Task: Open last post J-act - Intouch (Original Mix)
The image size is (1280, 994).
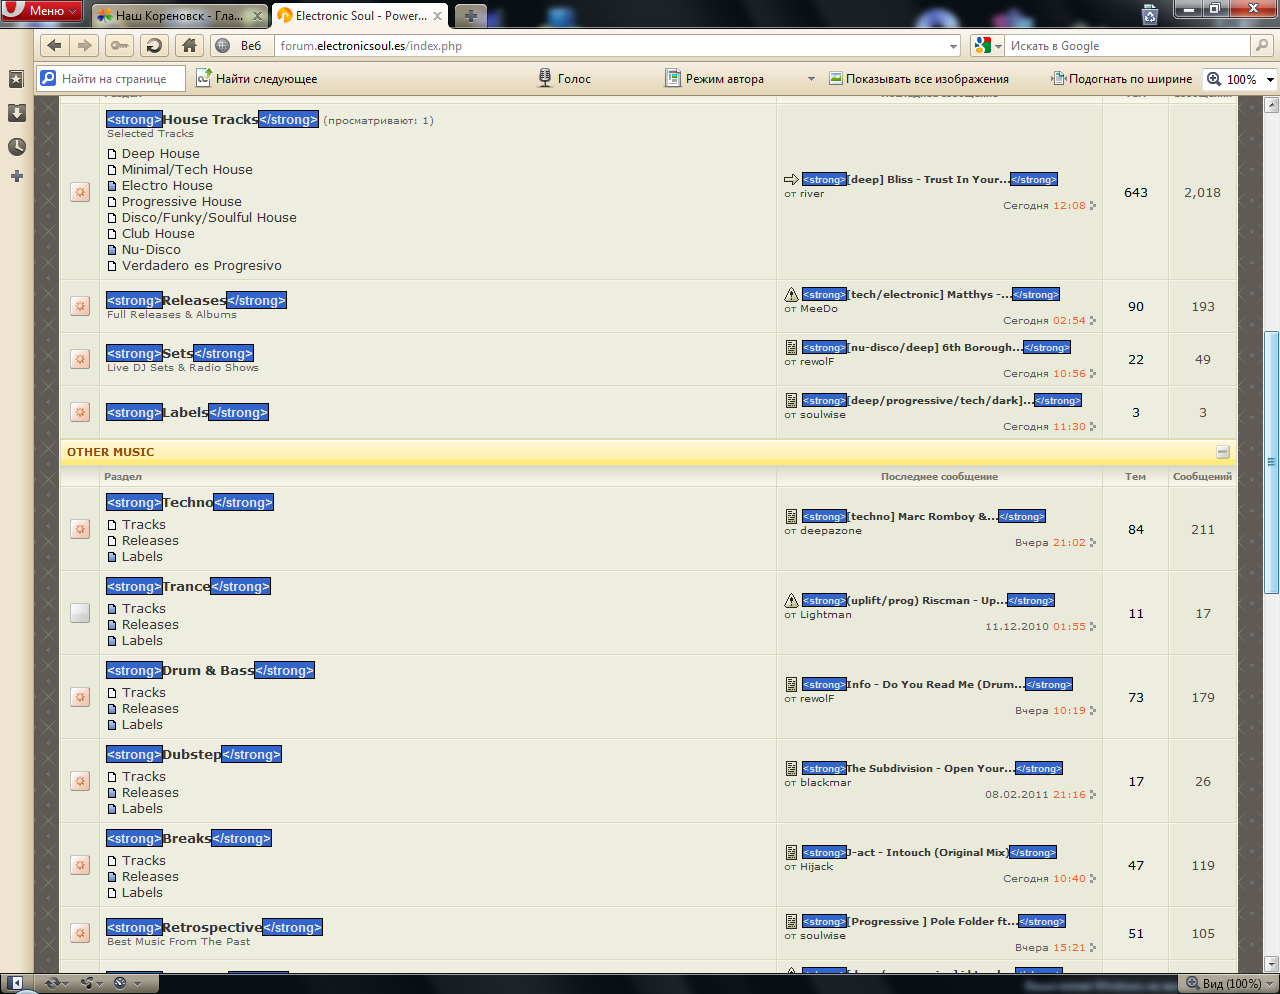Action: coord(928,853)
